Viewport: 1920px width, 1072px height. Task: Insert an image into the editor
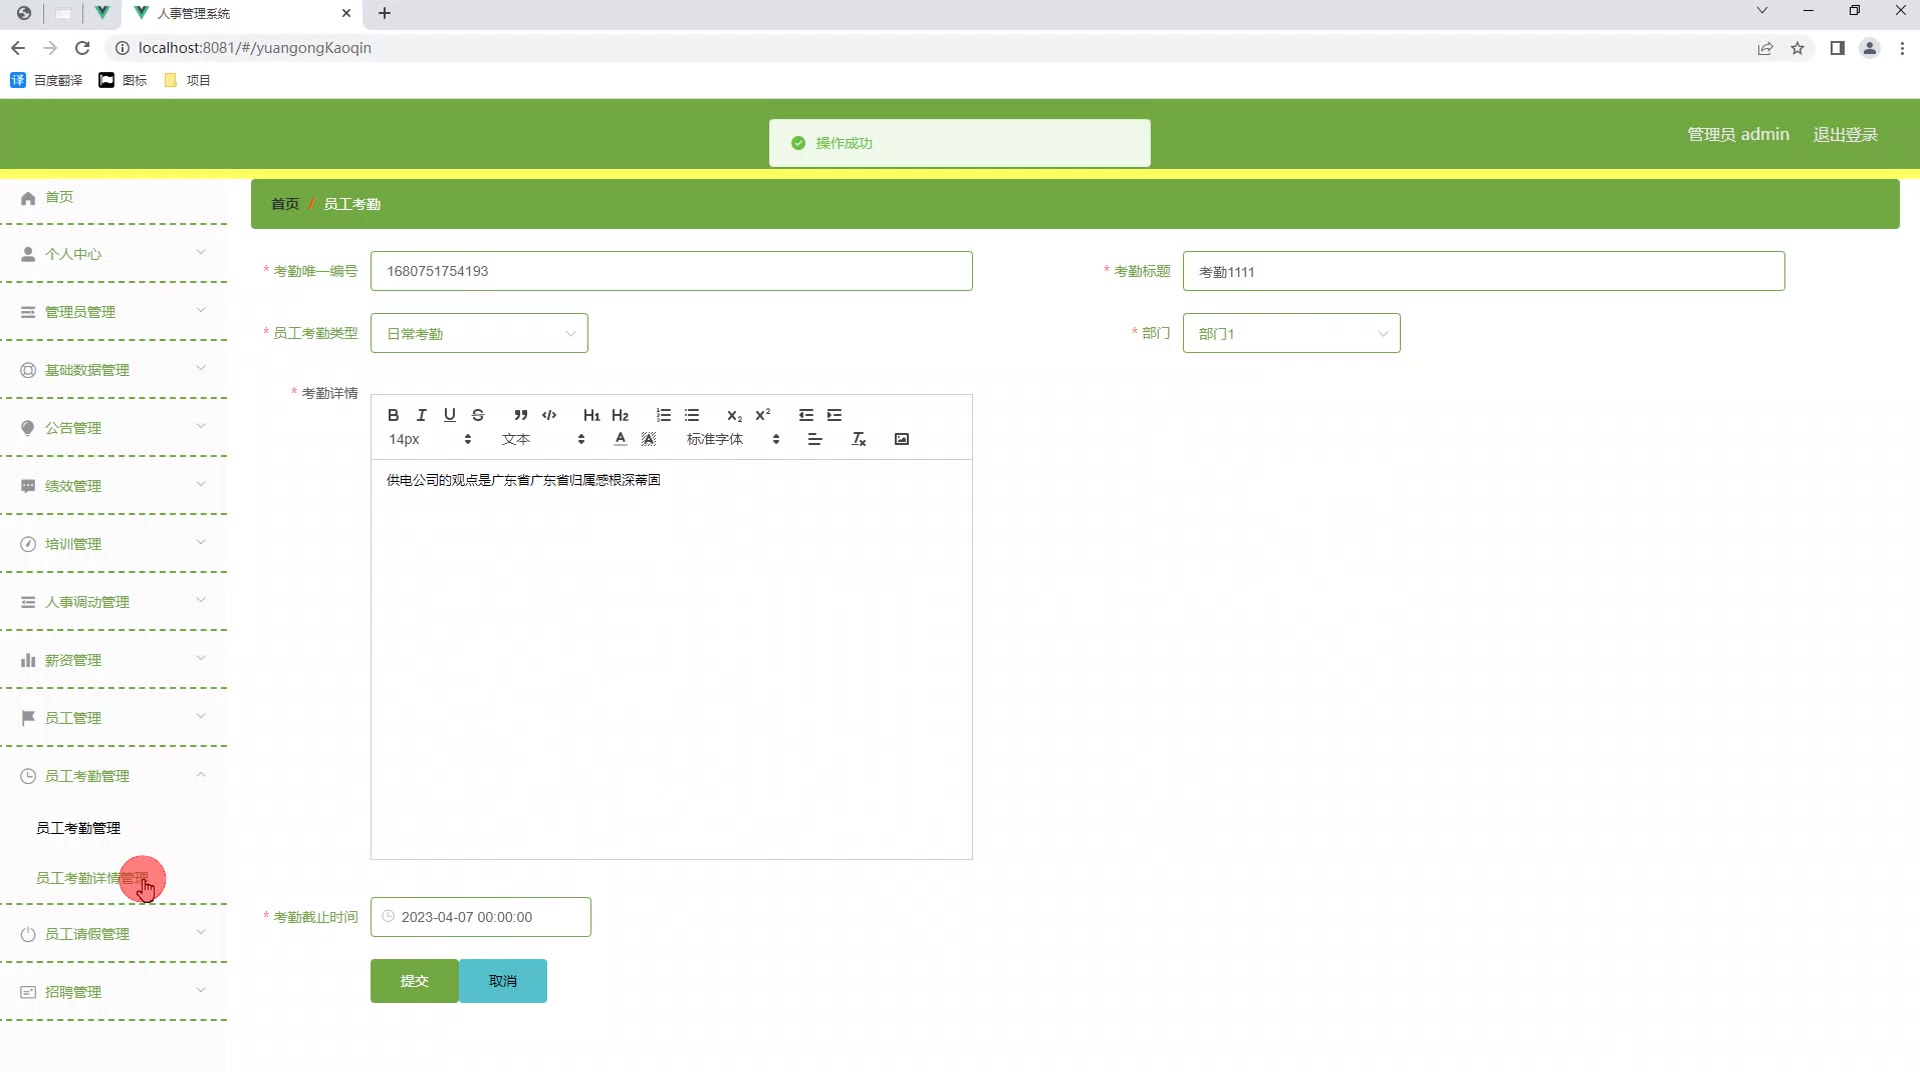pos(901,439)
